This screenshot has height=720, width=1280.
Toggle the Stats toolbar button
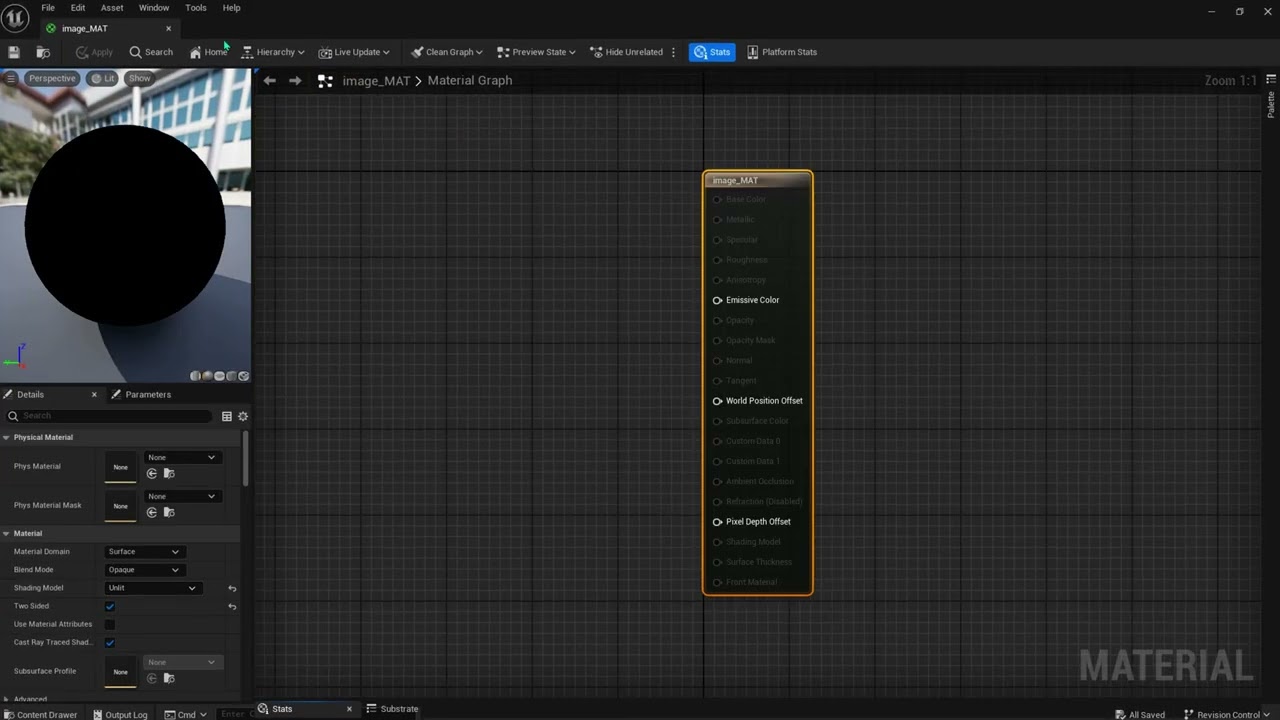click(712, 52)
